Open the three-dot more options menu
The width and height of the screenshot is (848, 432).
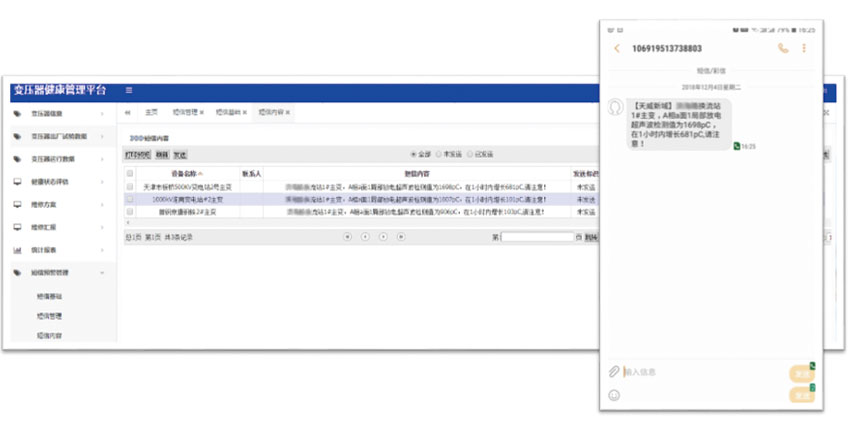click(804, 48)
